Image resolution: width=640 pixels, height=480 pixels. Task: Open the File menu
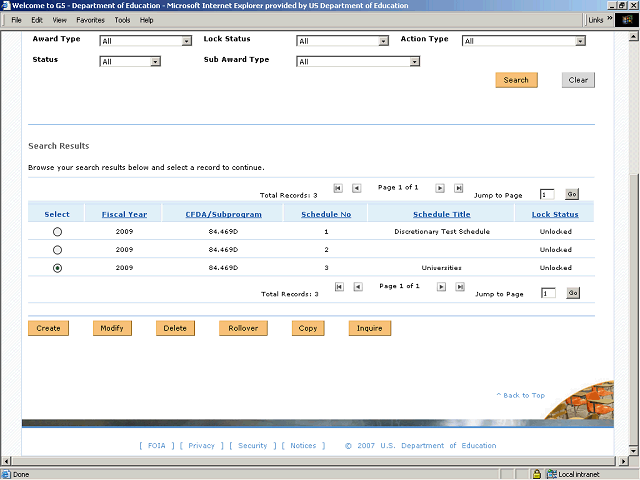16,20
